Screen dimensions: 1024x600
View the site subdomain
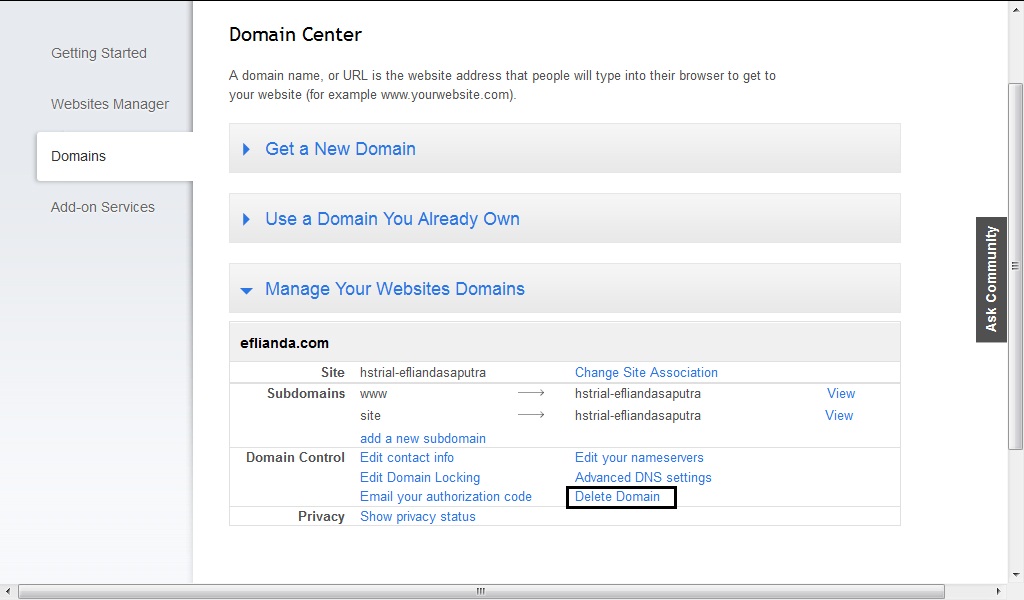pos(839,415)
